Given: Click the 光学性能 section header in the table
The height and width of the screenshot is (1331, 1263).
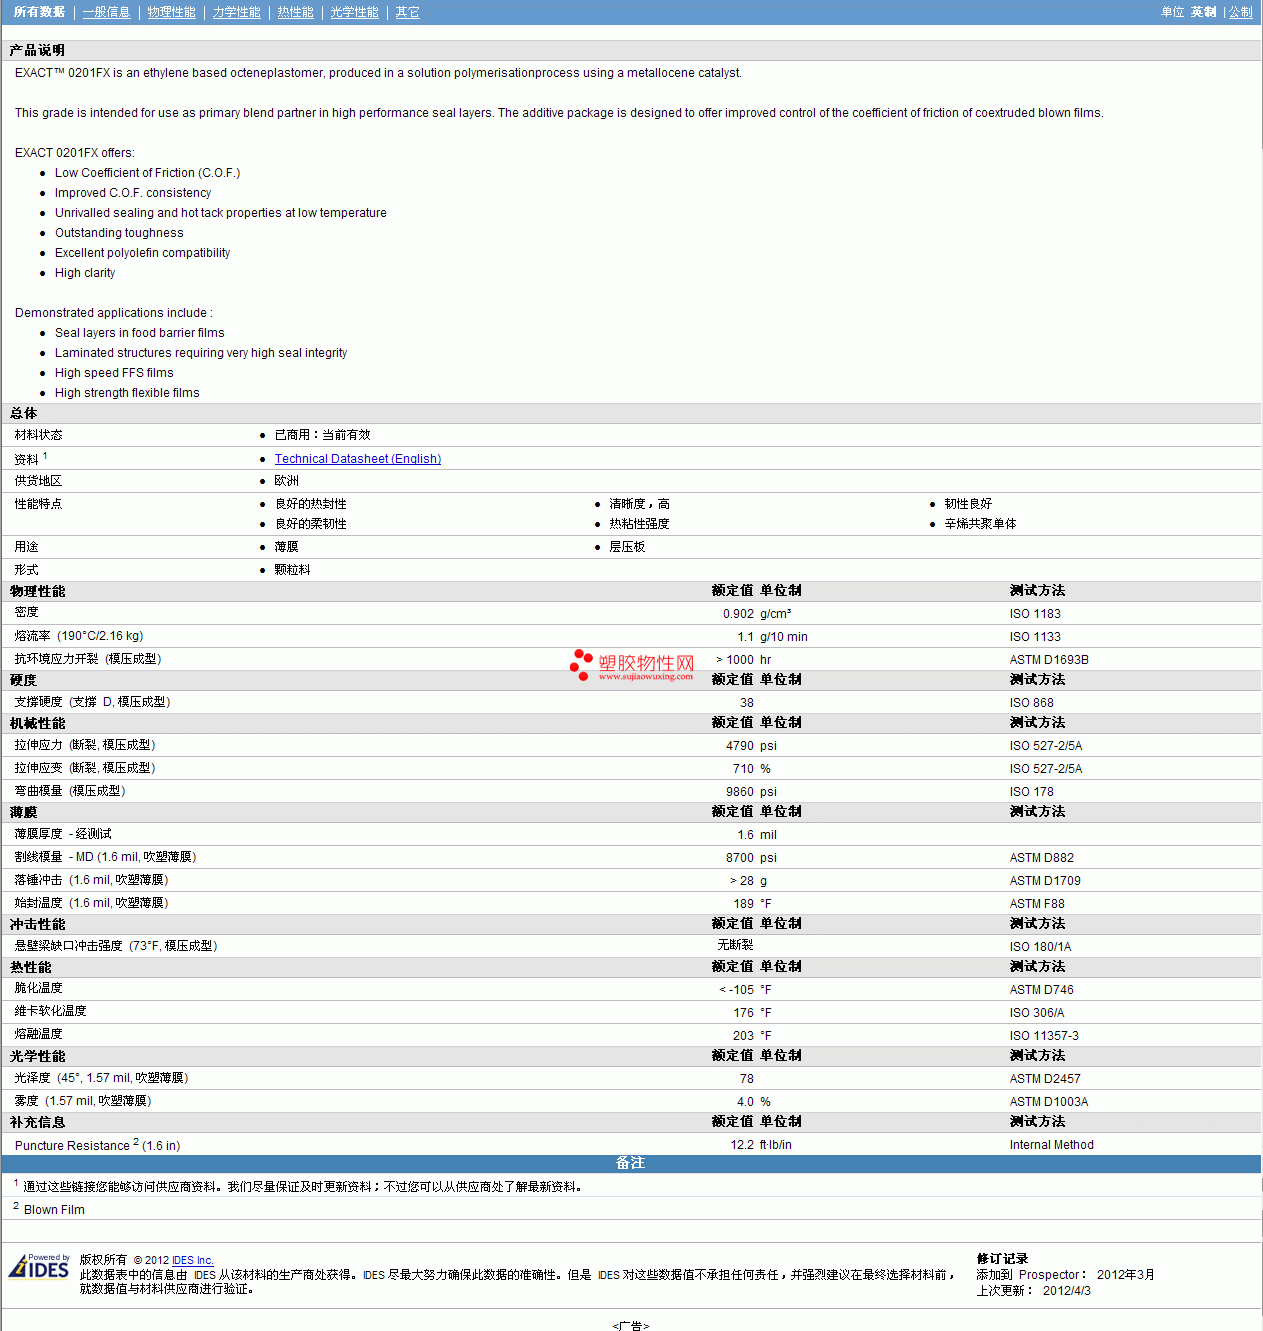Looking at the screenshot, I should coord(38,1056).
